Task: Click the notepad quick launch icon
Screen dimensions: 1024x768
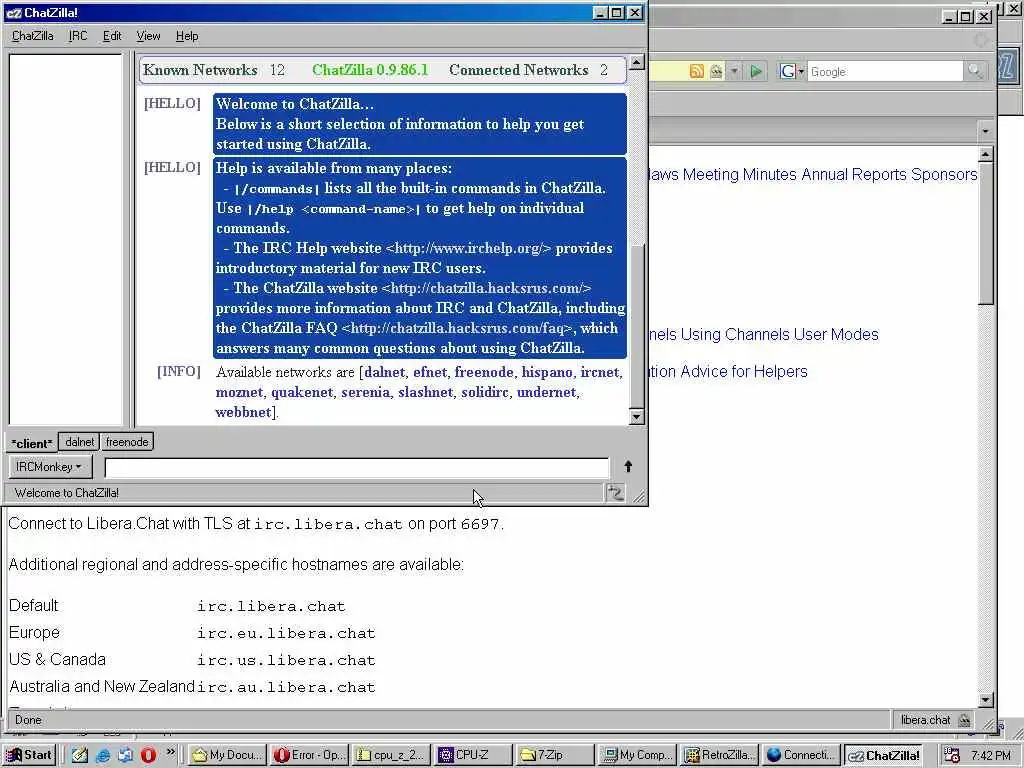Action: point(80,755)
